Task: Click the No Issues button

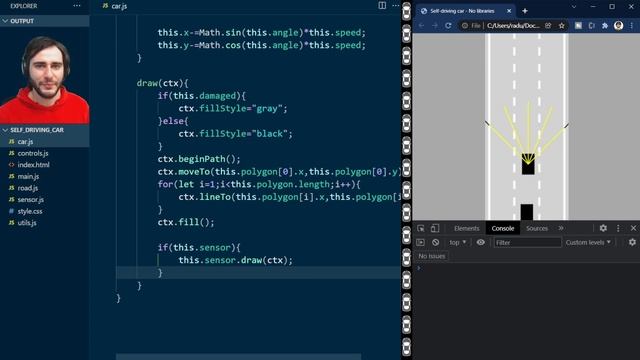Action: click(431, 256)
